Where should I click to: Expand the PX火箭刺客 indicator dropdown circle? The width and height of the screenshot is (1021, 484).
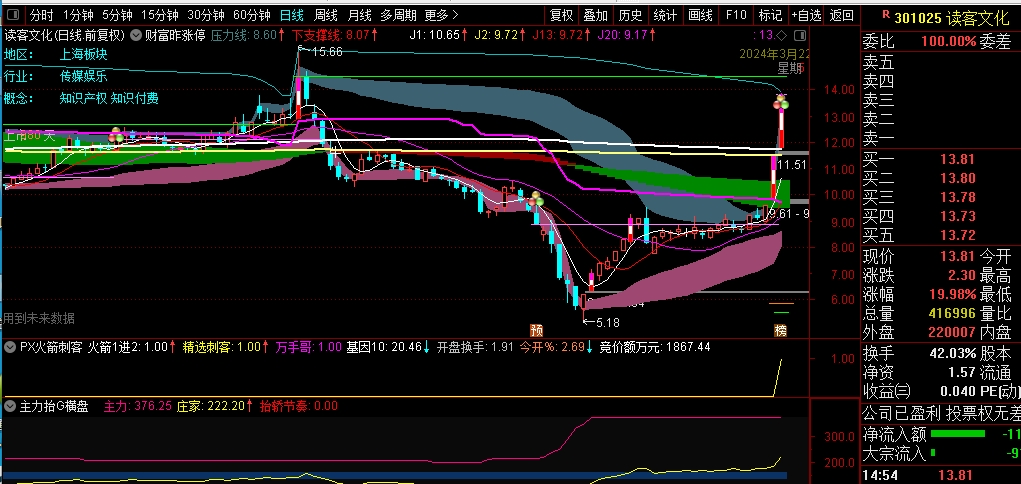[x=10, y=347]
